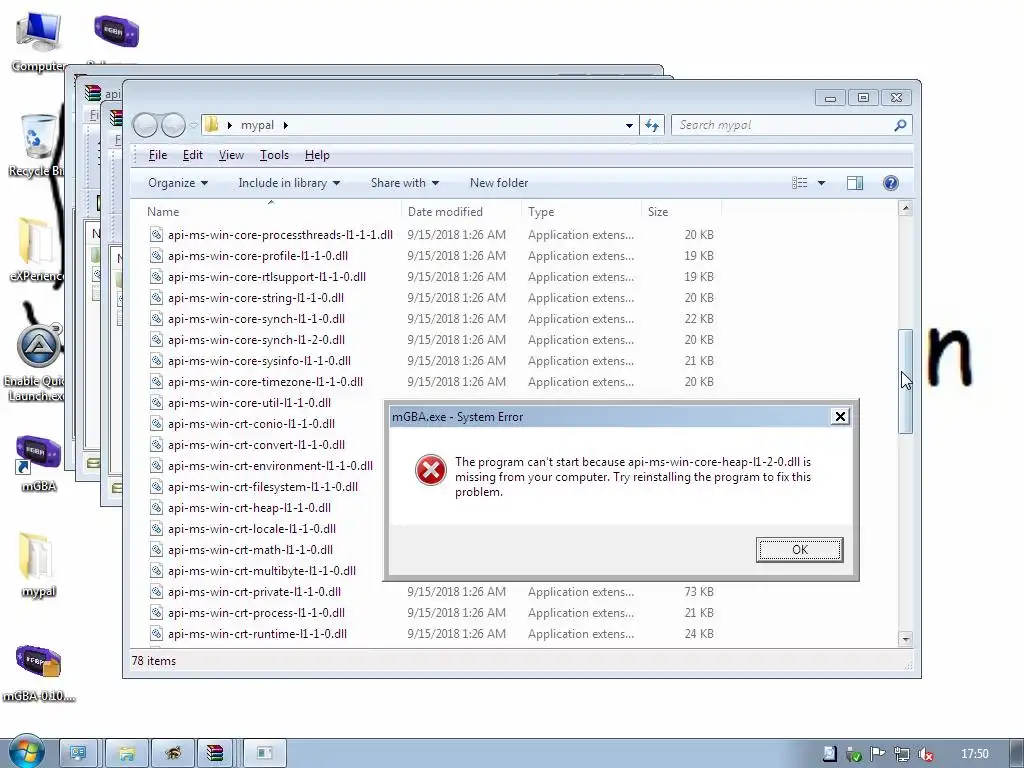1024x768 pixels.
Task: Open the view options dropdown arrow
Action: pyautogui.click(x=822, y=183)
